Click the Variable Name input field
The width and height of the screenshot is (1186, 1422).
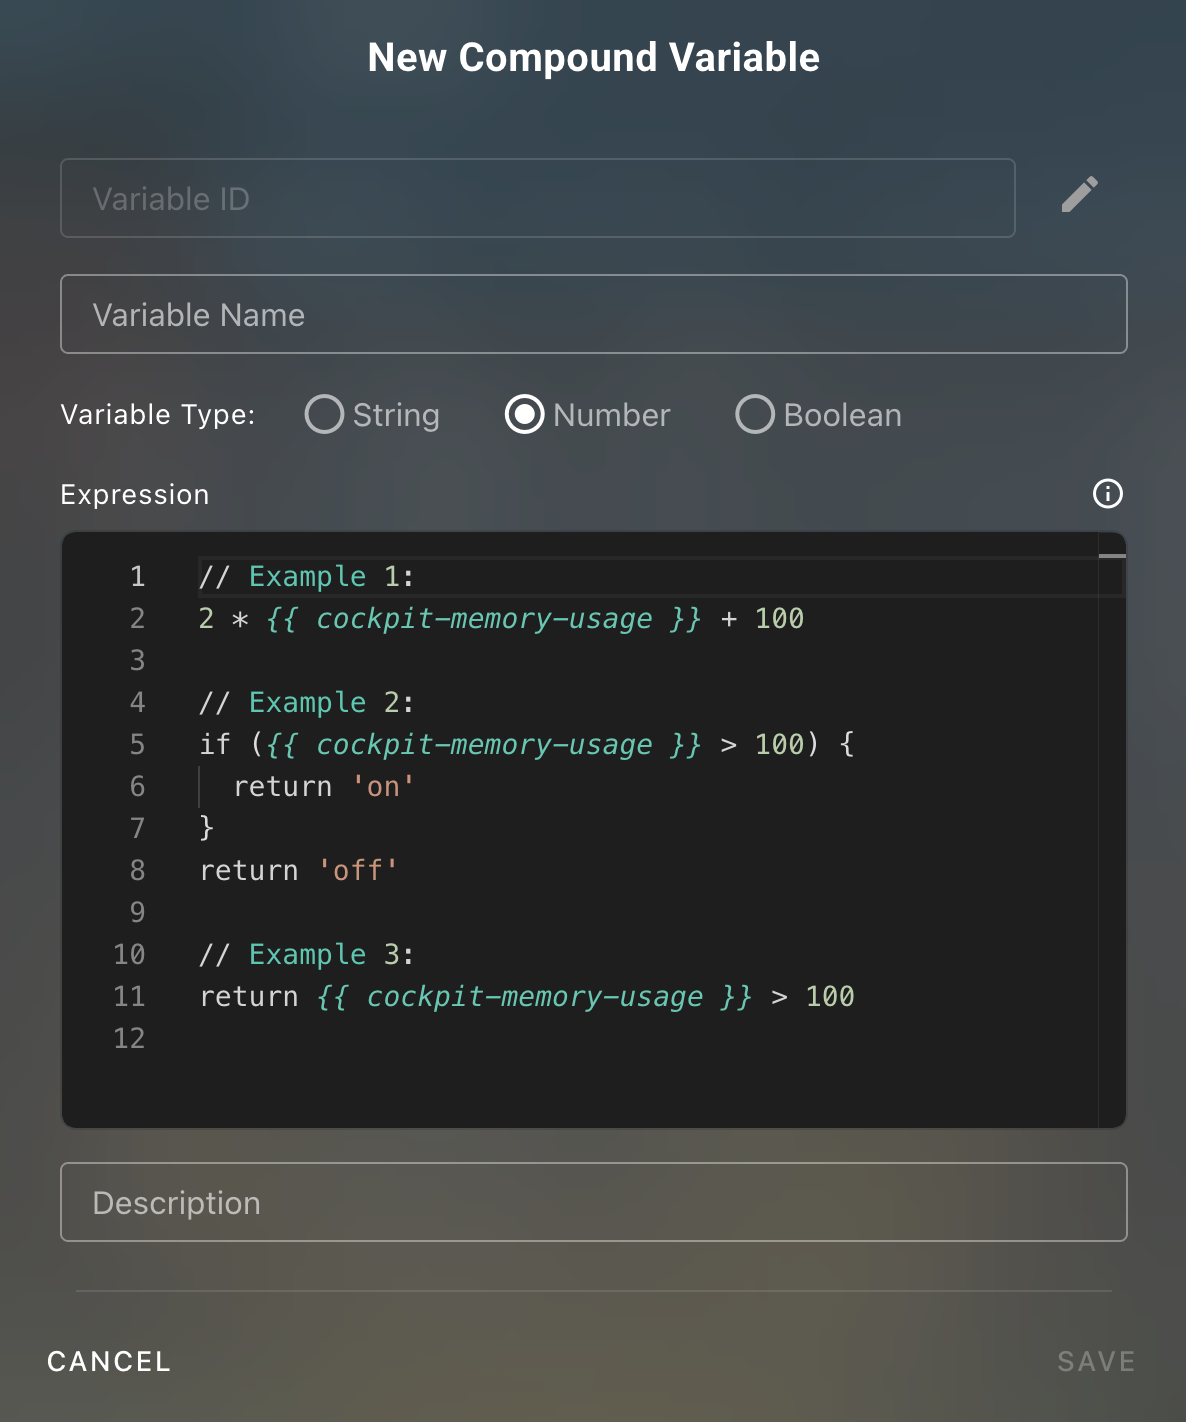pyautogui.click(x=593, y=314)
